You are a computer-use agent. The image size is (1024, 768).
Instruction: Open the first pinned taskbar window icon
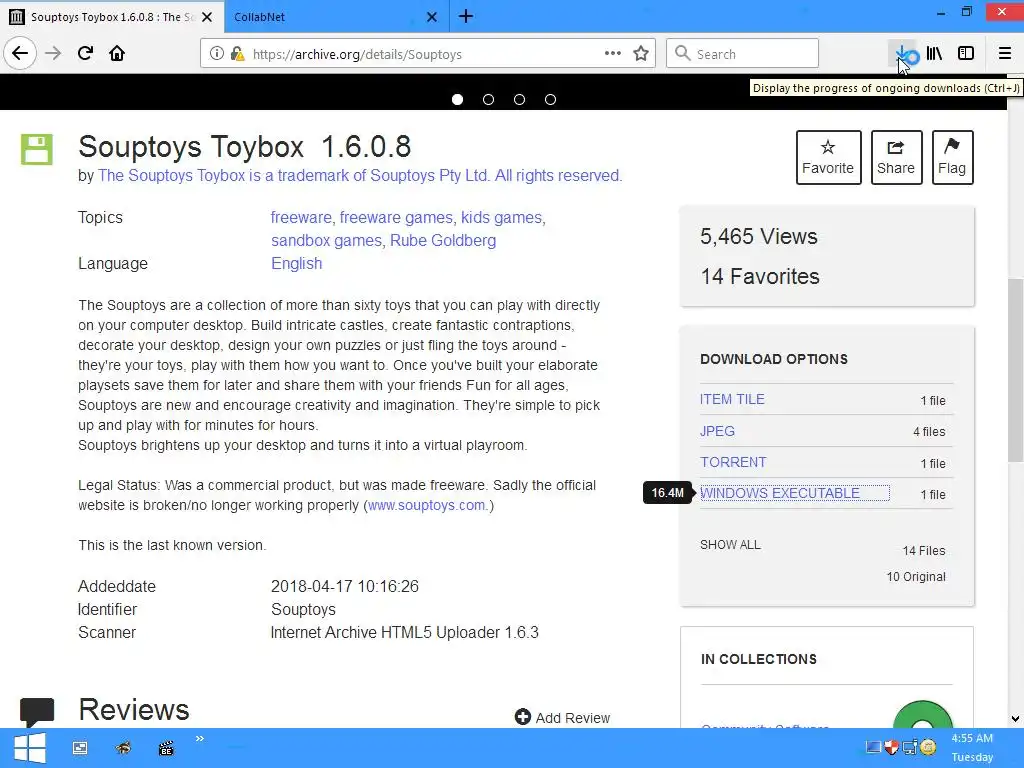tap(80, 748)
